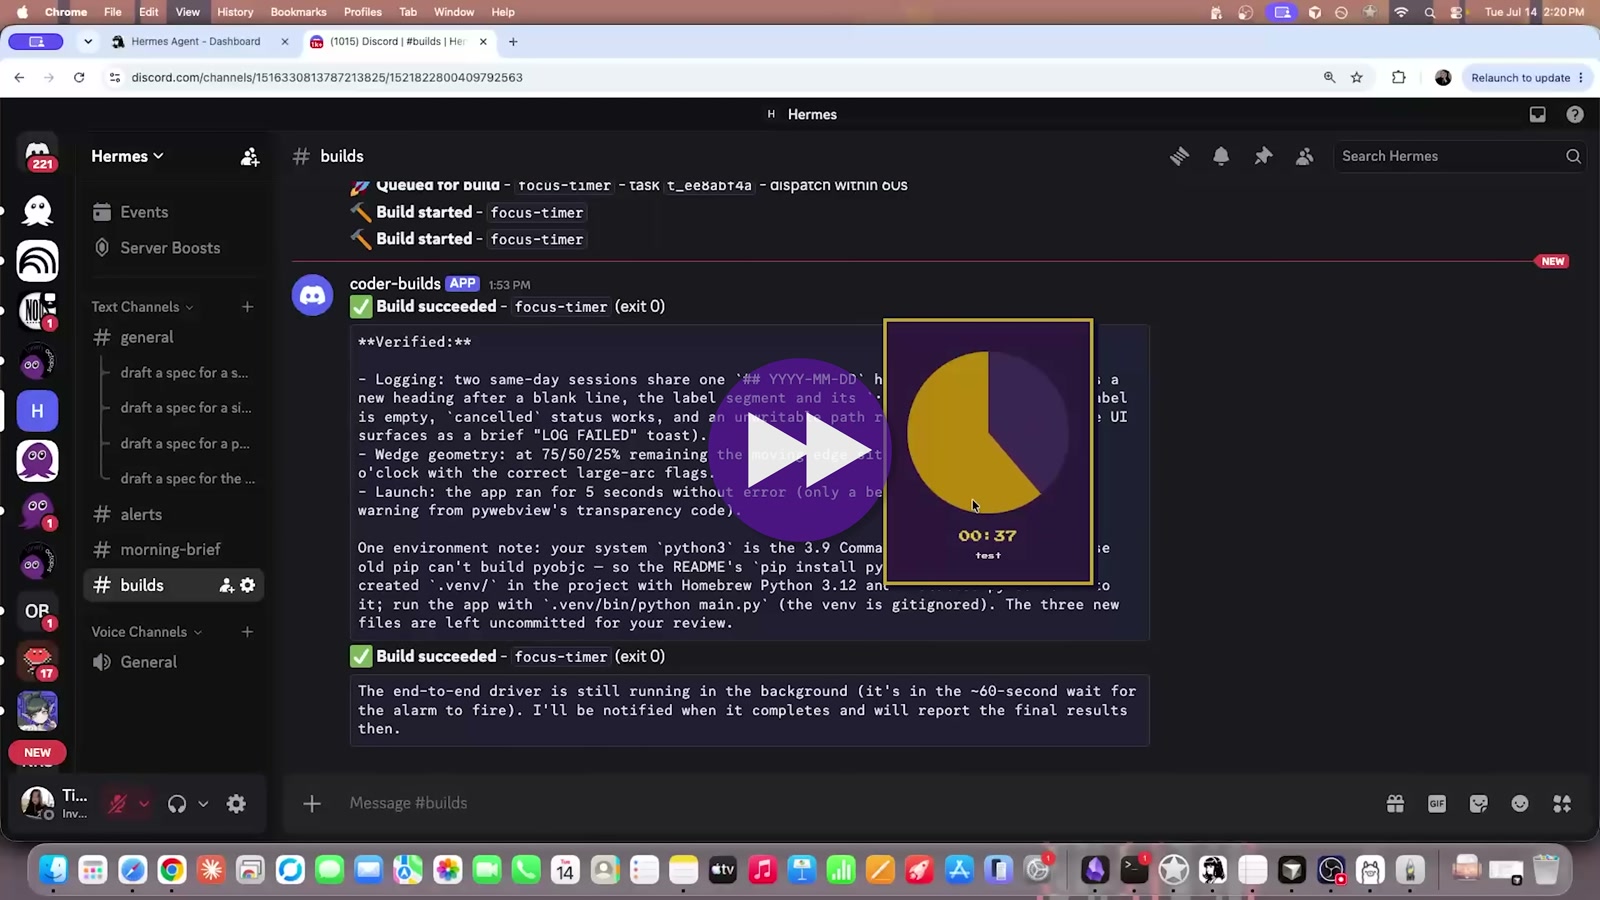Open the gift icon in message bar

click(1395, 803)
